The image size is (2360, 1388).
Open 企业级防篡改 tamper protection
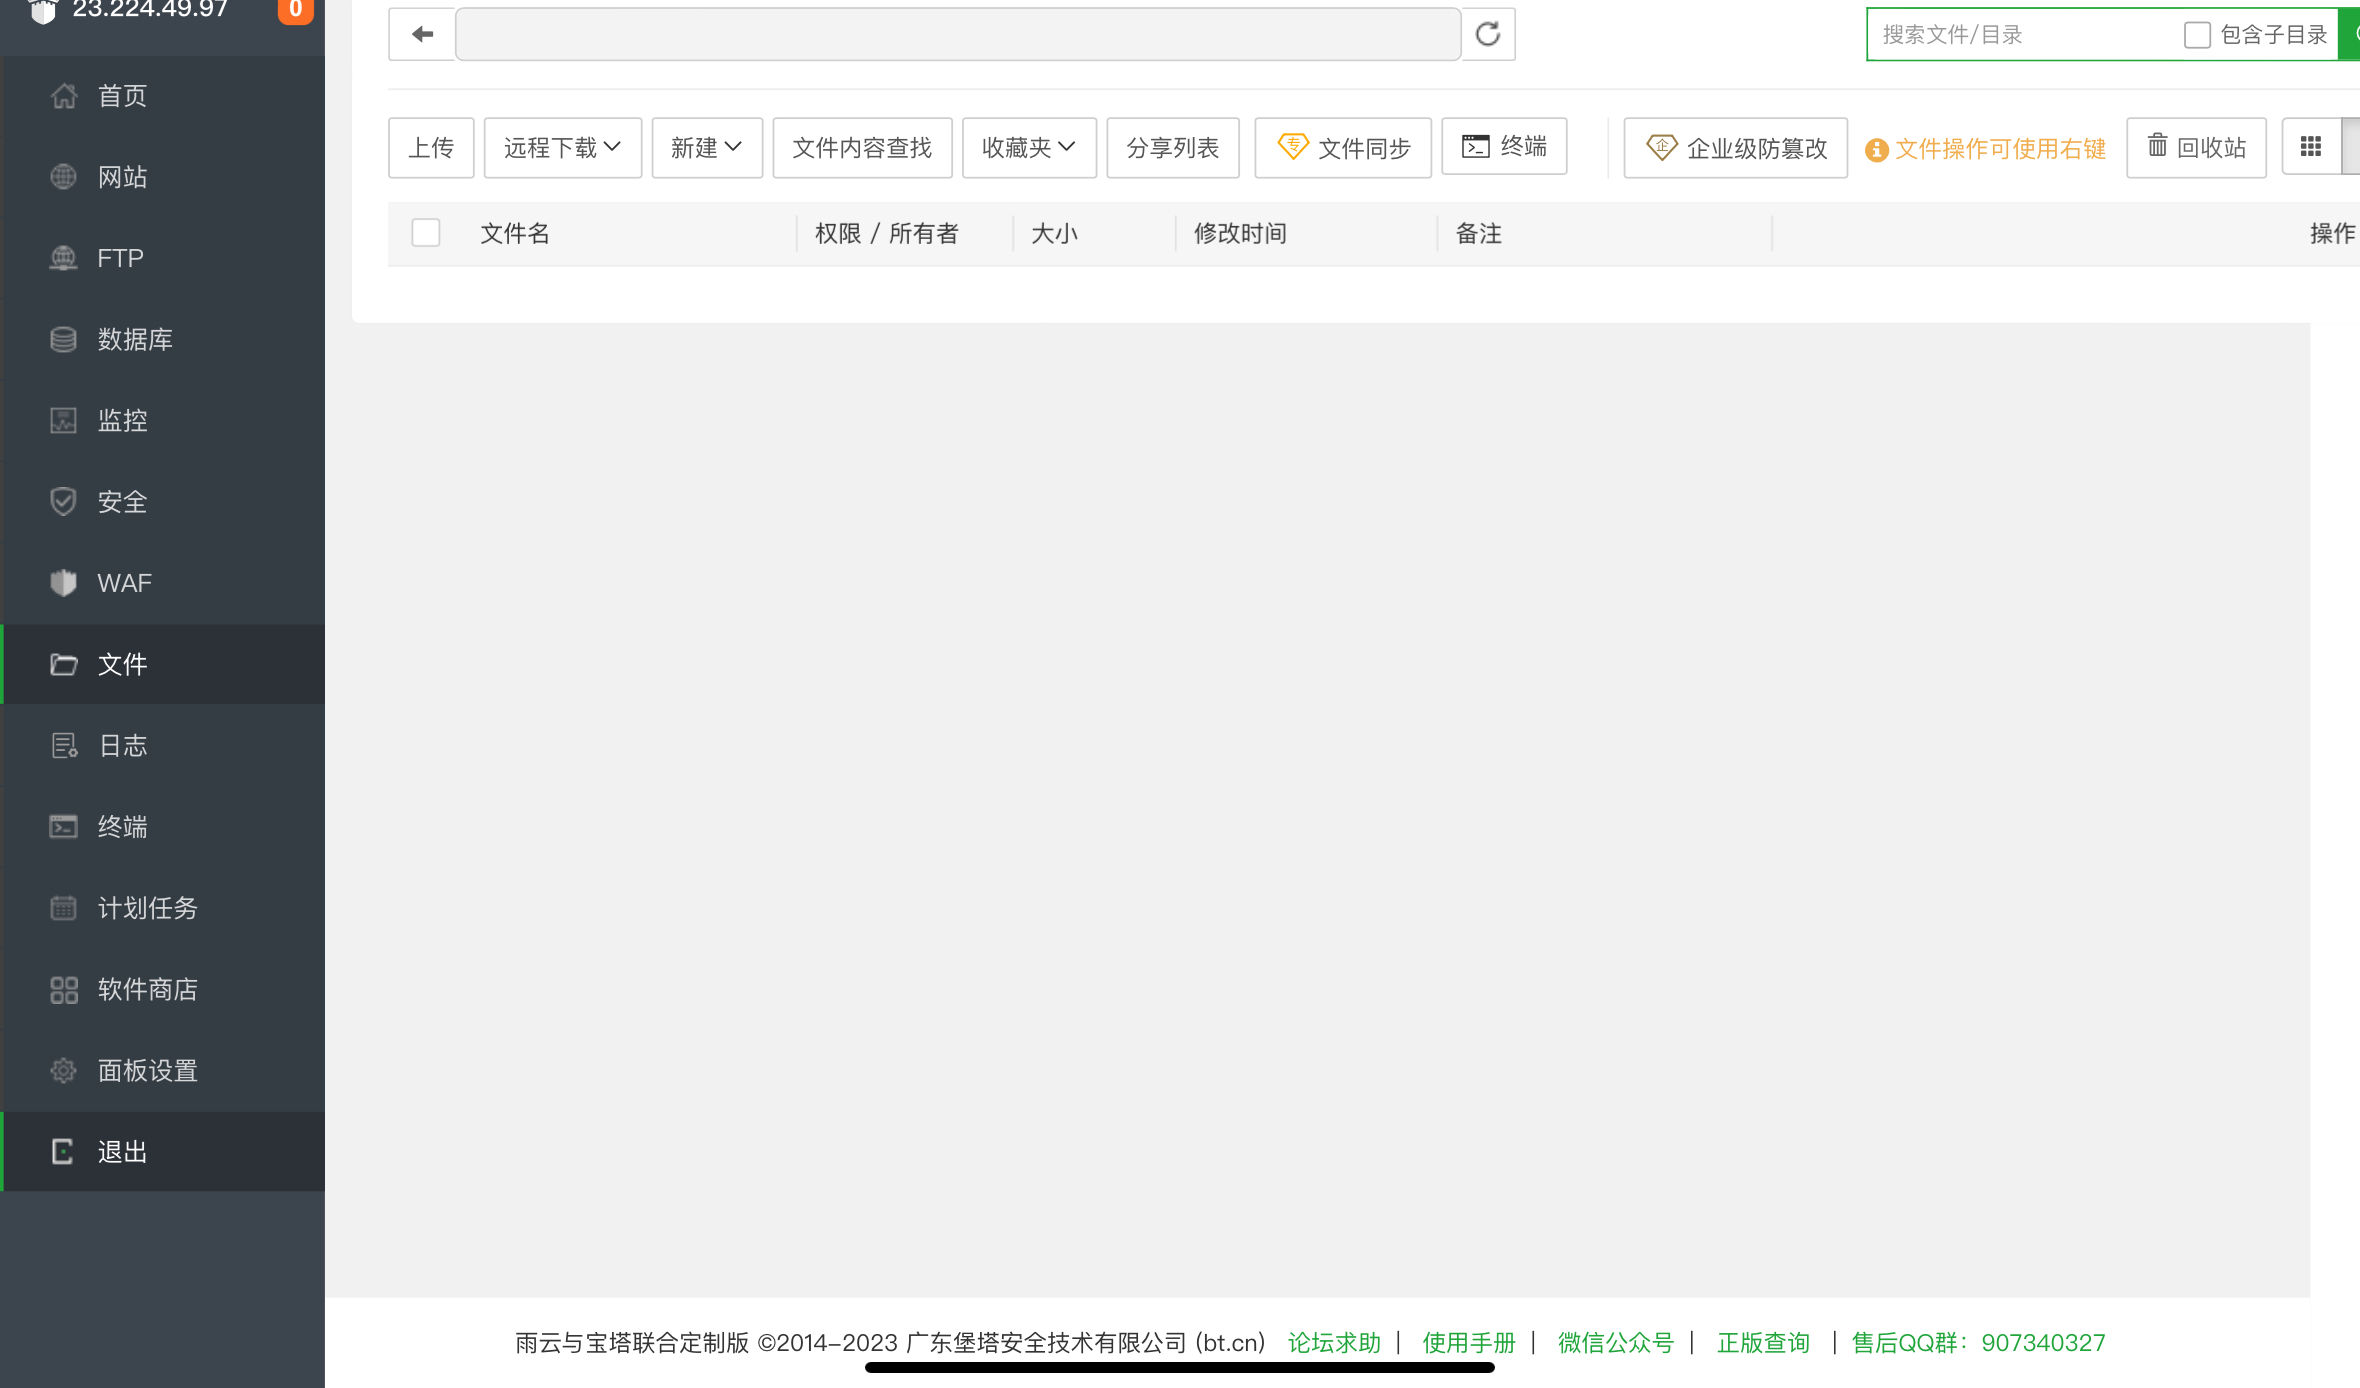click(x=1735, y=148)
